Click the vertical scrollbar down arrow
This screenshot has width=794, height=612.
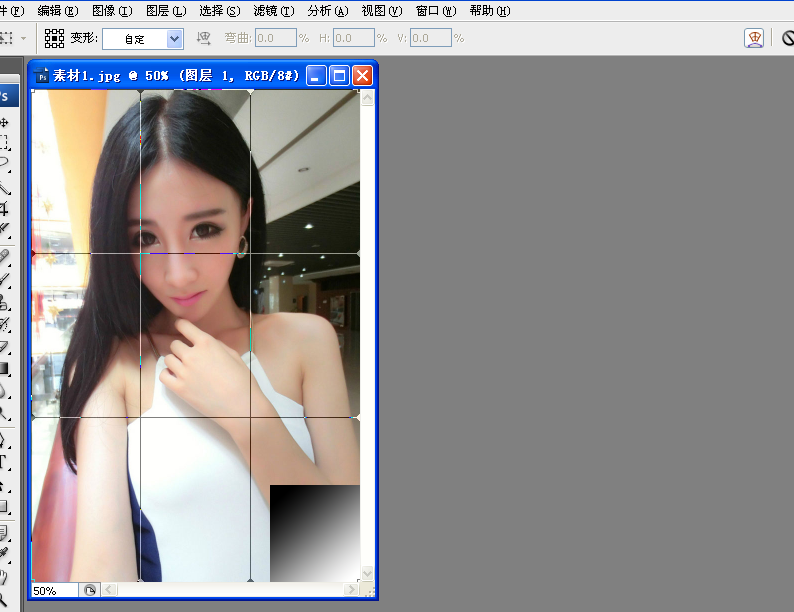(x=368, y=574)
